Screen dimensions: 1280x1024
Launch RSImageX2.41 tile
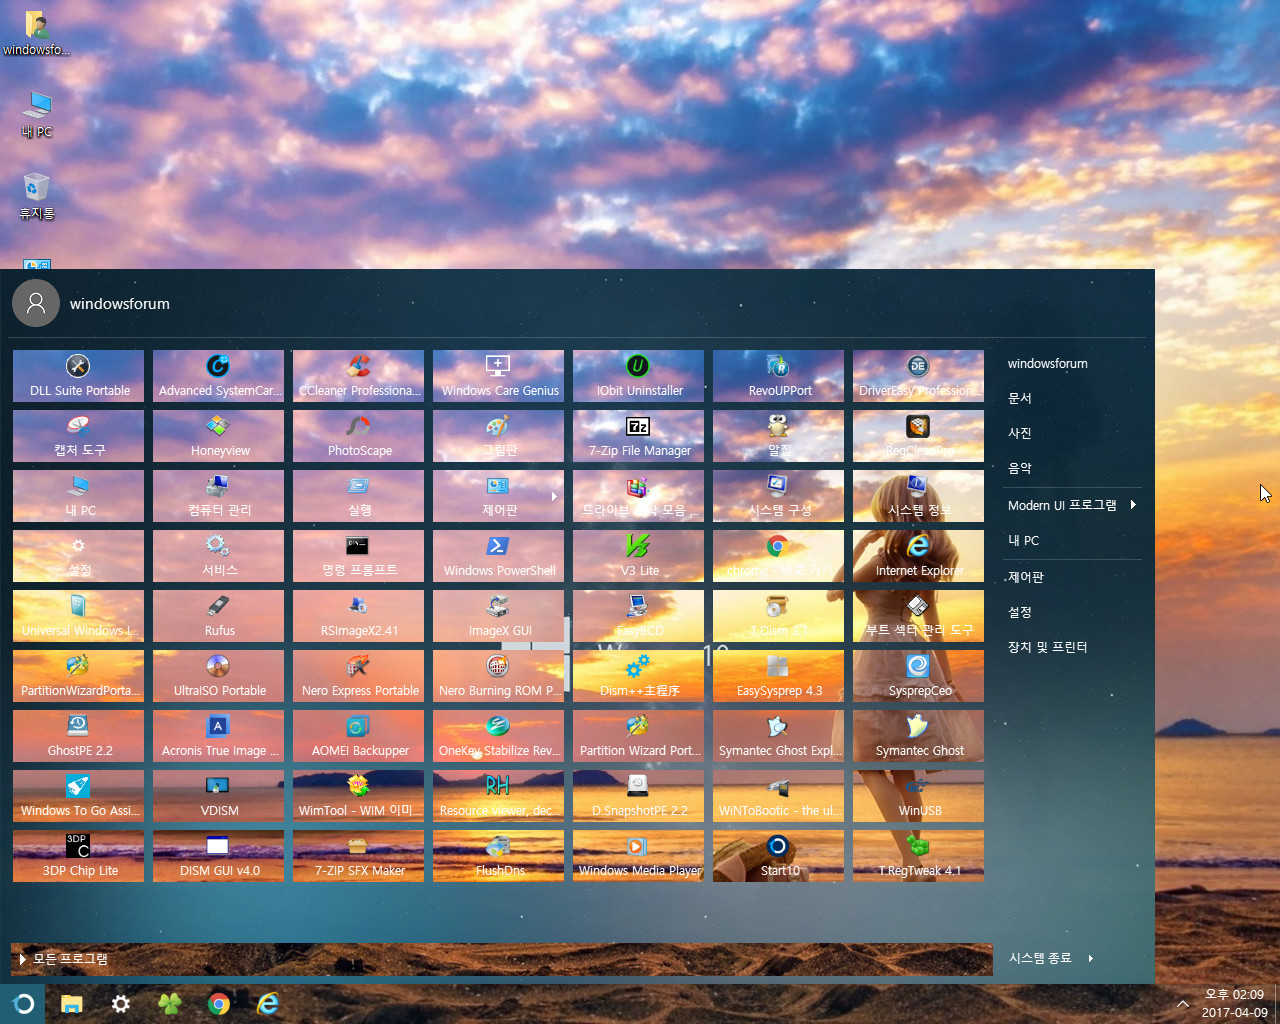(x=358, y=616)
